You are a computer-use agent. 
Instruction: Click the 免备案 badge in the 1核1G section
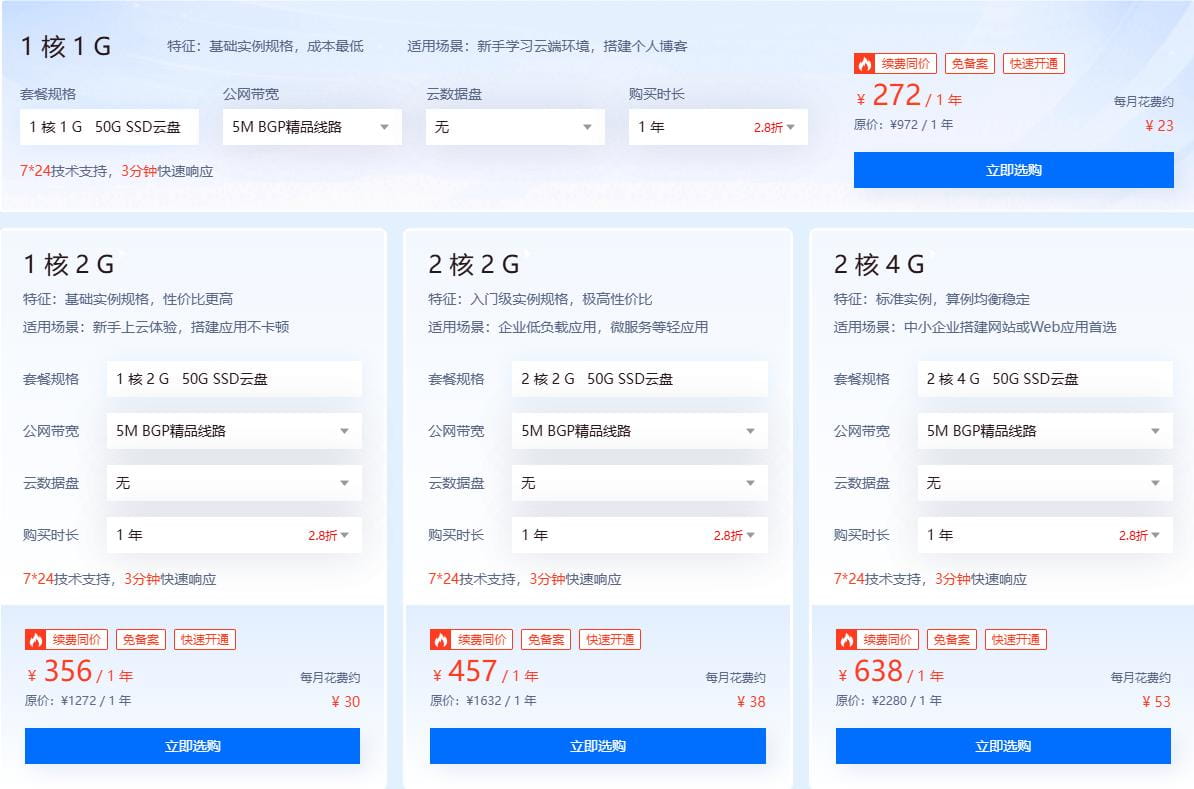[969, 63]
